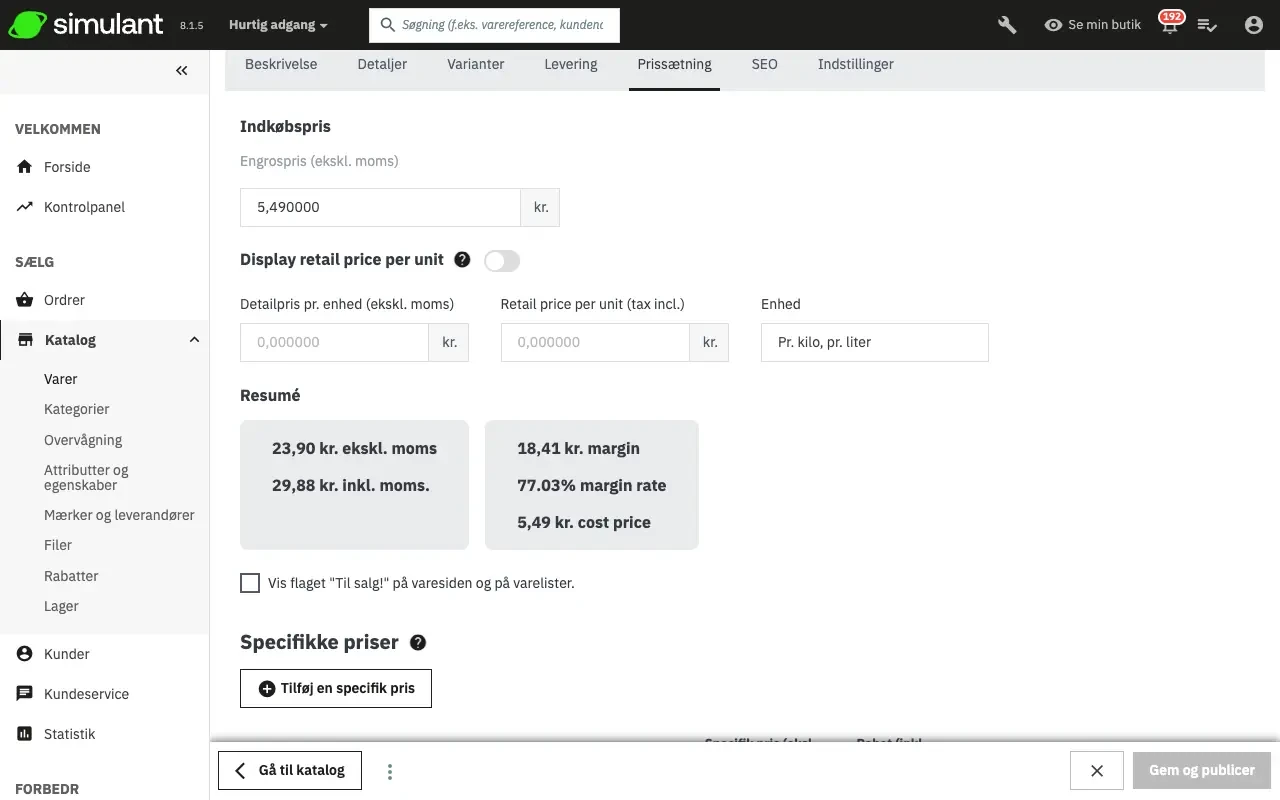This screenshot has height=800, width=1280.
Task: Click the Engrospris input field
Action: (380, 207)
